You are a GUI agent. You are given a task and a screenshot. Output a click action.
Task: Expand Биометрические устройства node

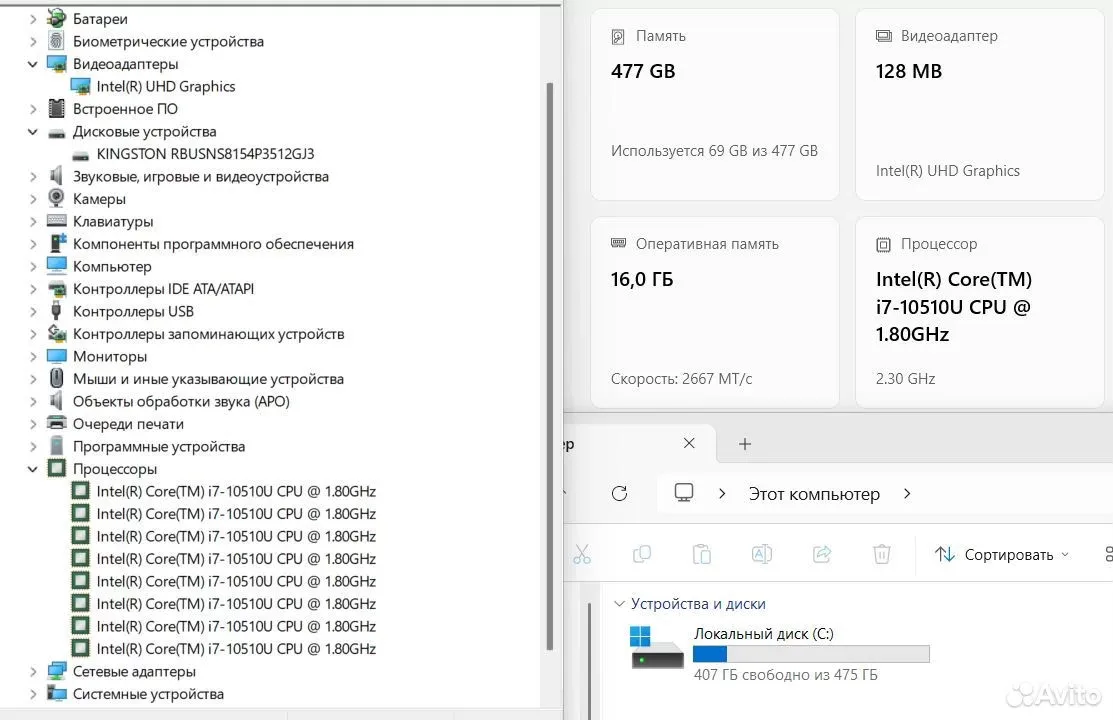pyautogui.click(x=33, y=42)
